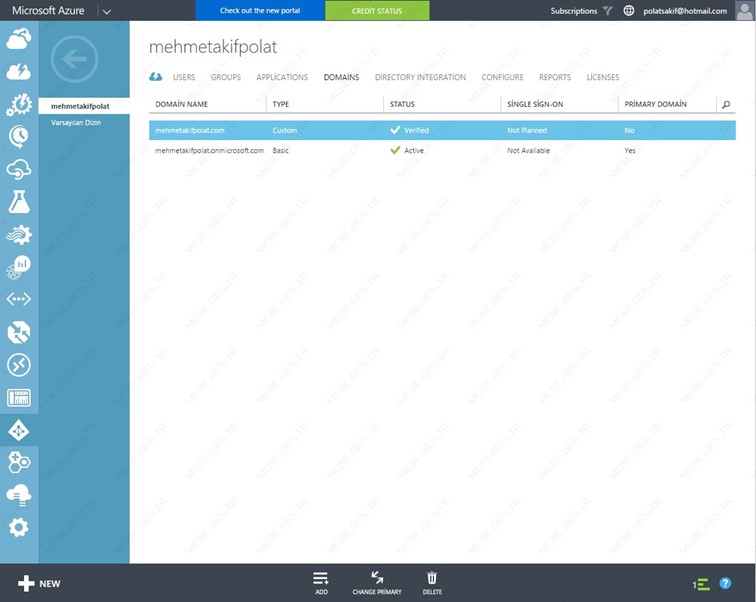
Task: Open Active Directory diamond sidebar icon
Action: coord(19,430)
